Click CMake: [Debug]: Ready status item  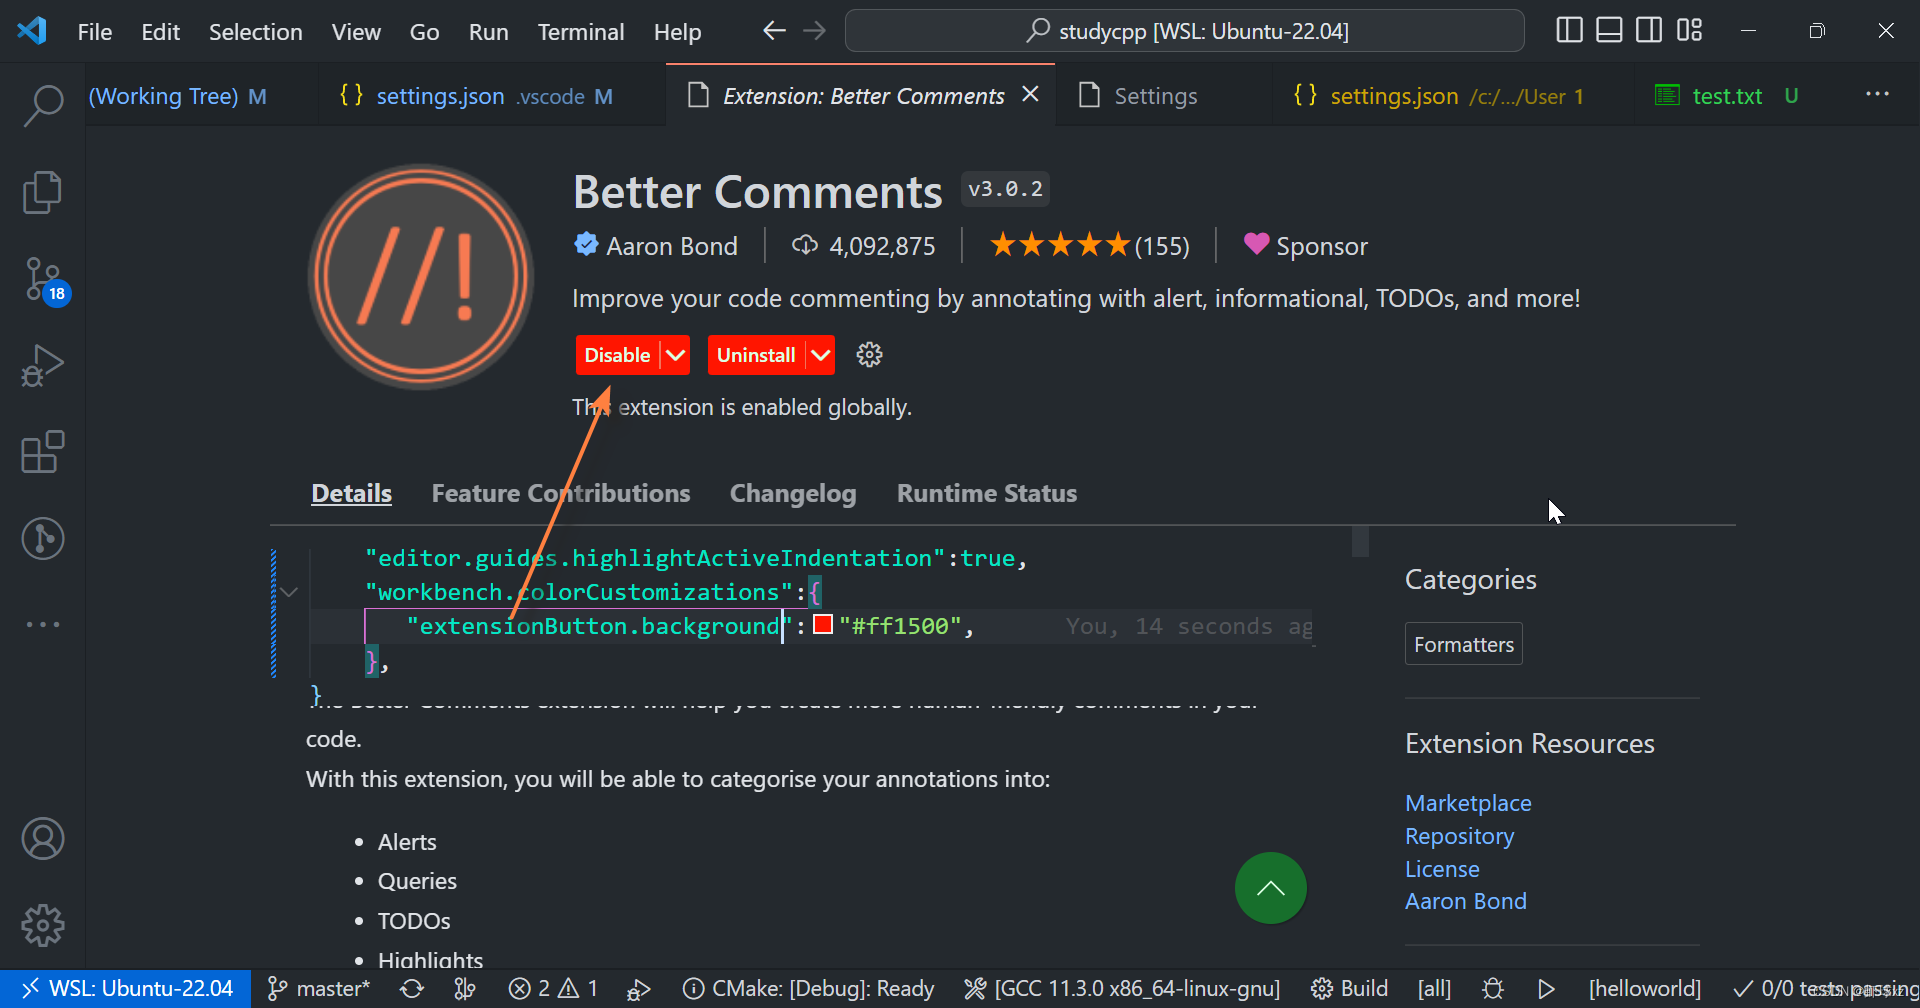coord(808,989)
